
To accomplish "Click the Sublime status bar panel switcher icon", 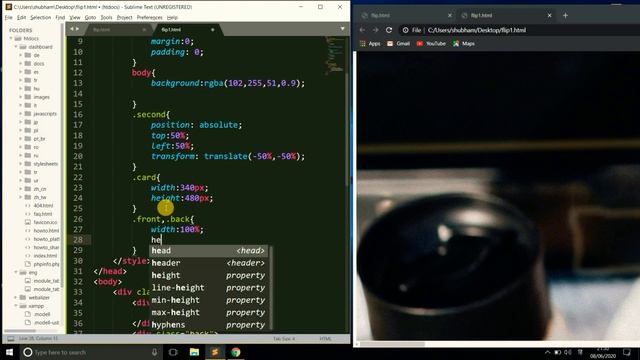I will [x=11, y=339].
